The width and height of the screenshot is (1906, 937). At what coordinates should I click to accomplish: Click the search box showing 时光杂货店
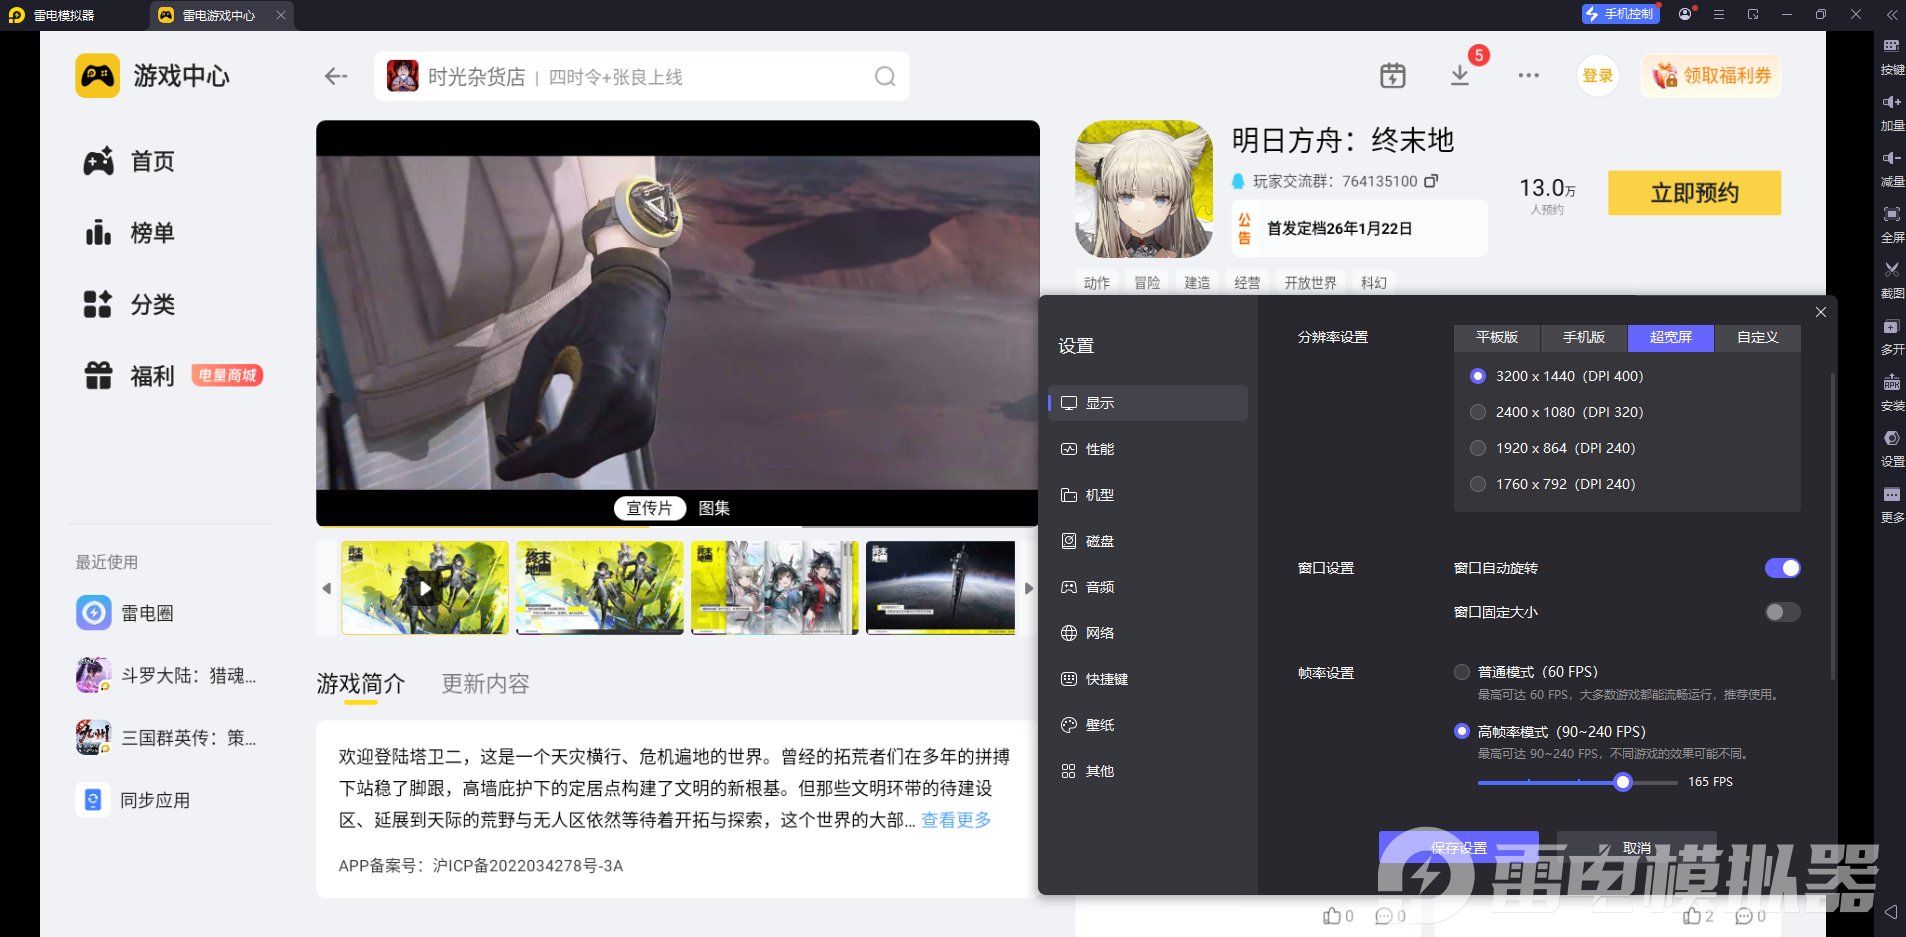(x=642, y=77)
